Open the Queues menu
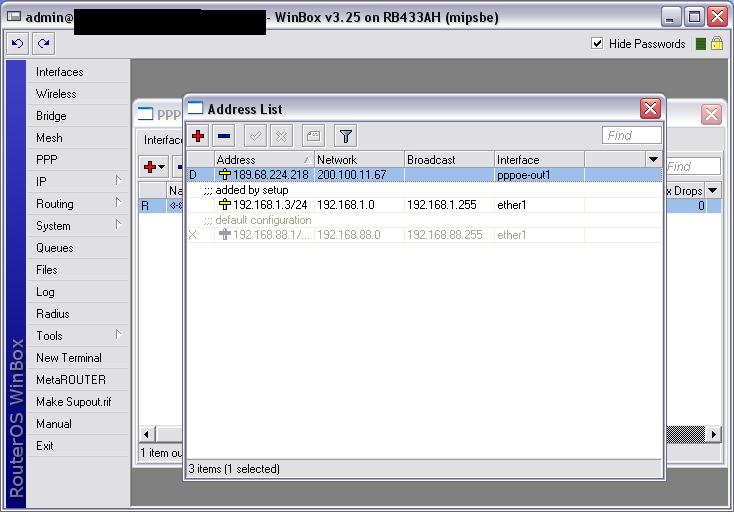This screenshot has width=734, height=512. click(x=77, y=248)
